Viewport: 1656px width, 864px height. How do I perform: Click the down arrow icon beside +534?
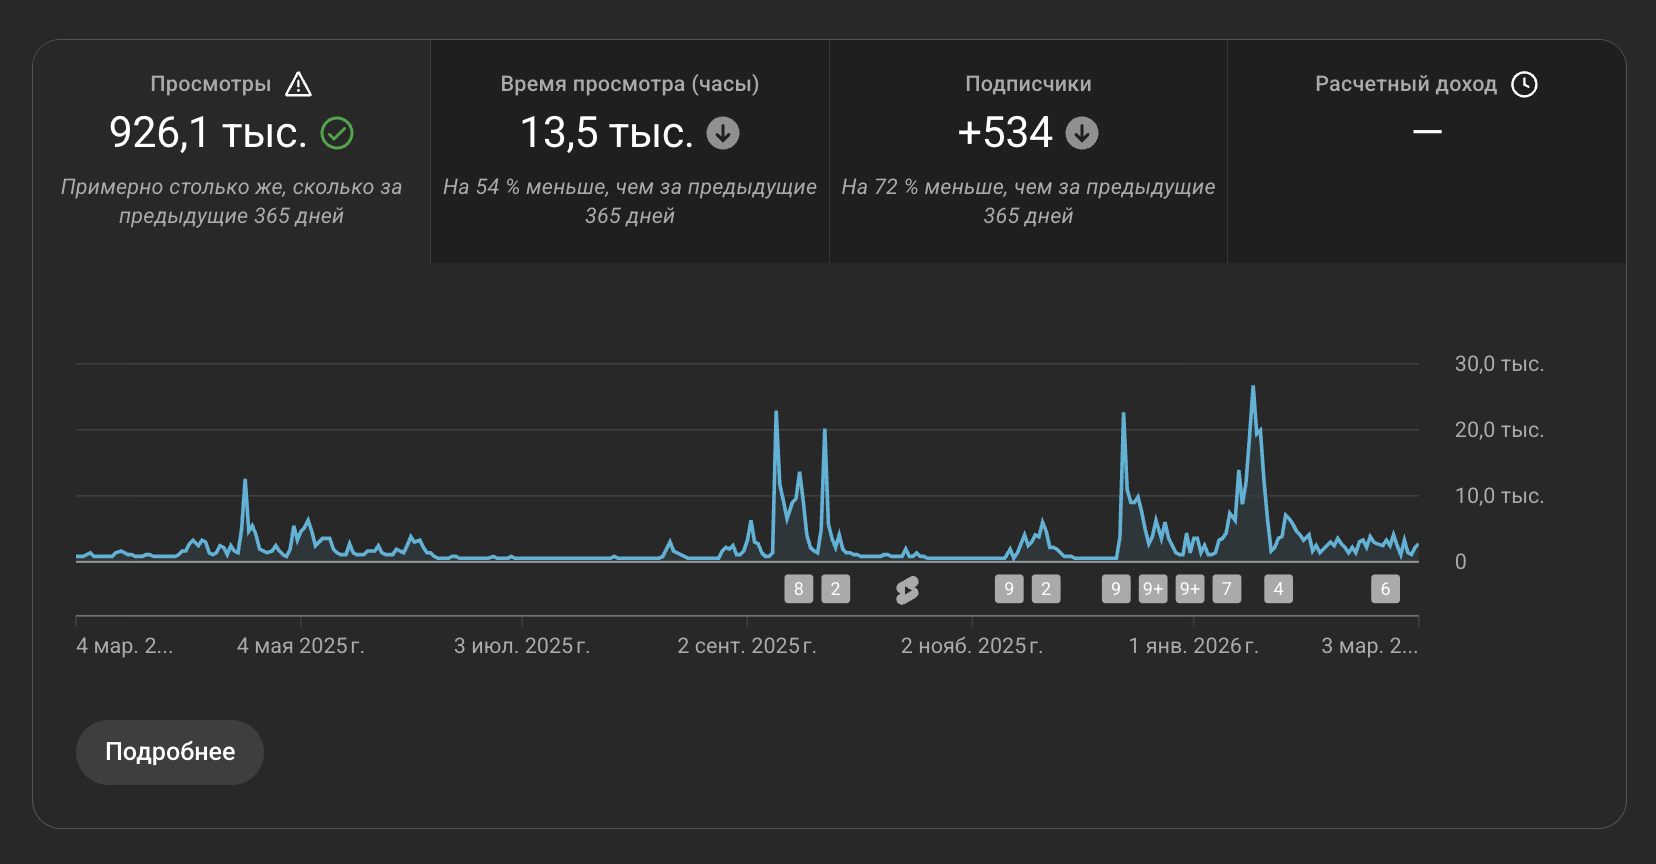pyautogui.click(x=1081, y=133)
